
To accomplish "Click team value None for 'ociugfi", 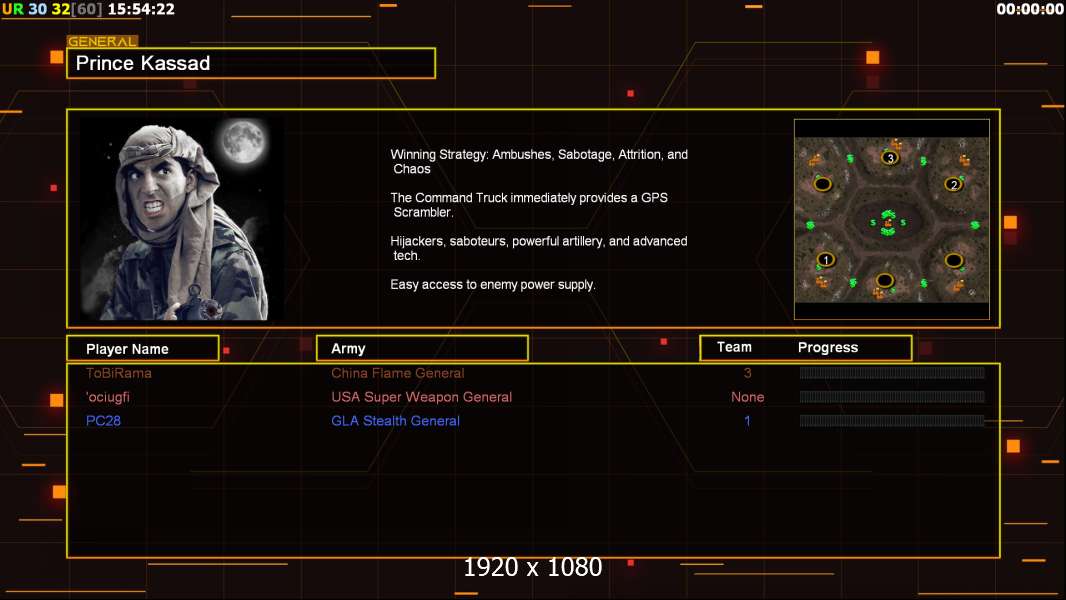I will tap(747, 397).
